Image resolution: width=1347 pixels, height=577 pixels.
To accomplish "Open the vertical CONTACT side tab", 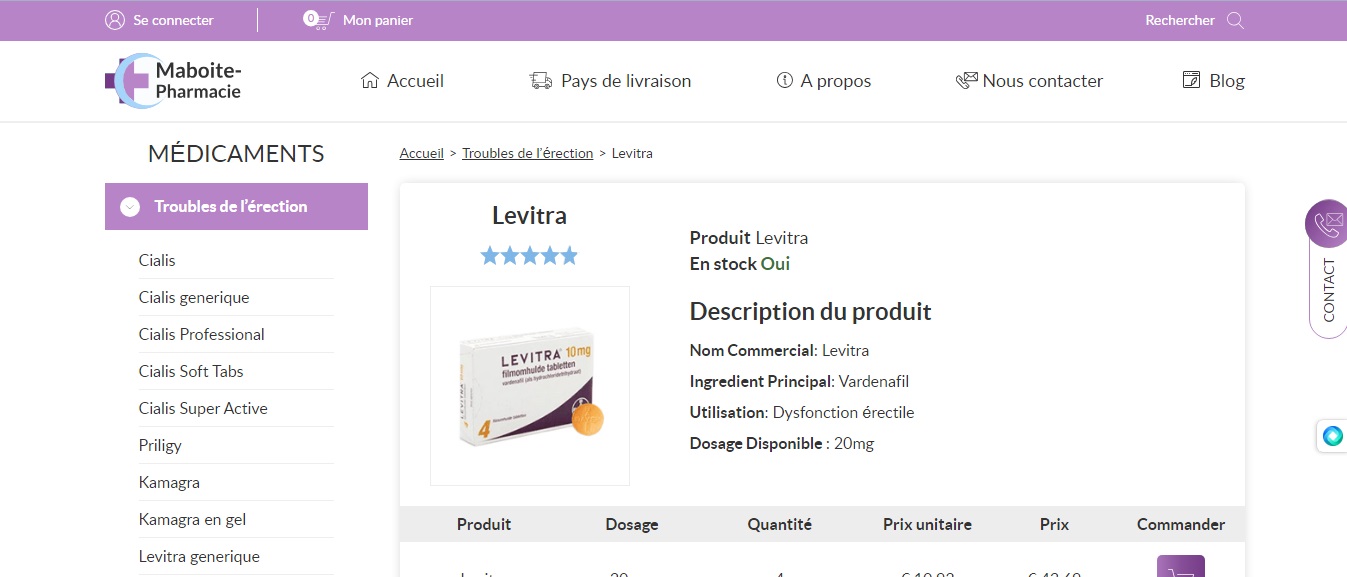I will (1328, 290).
